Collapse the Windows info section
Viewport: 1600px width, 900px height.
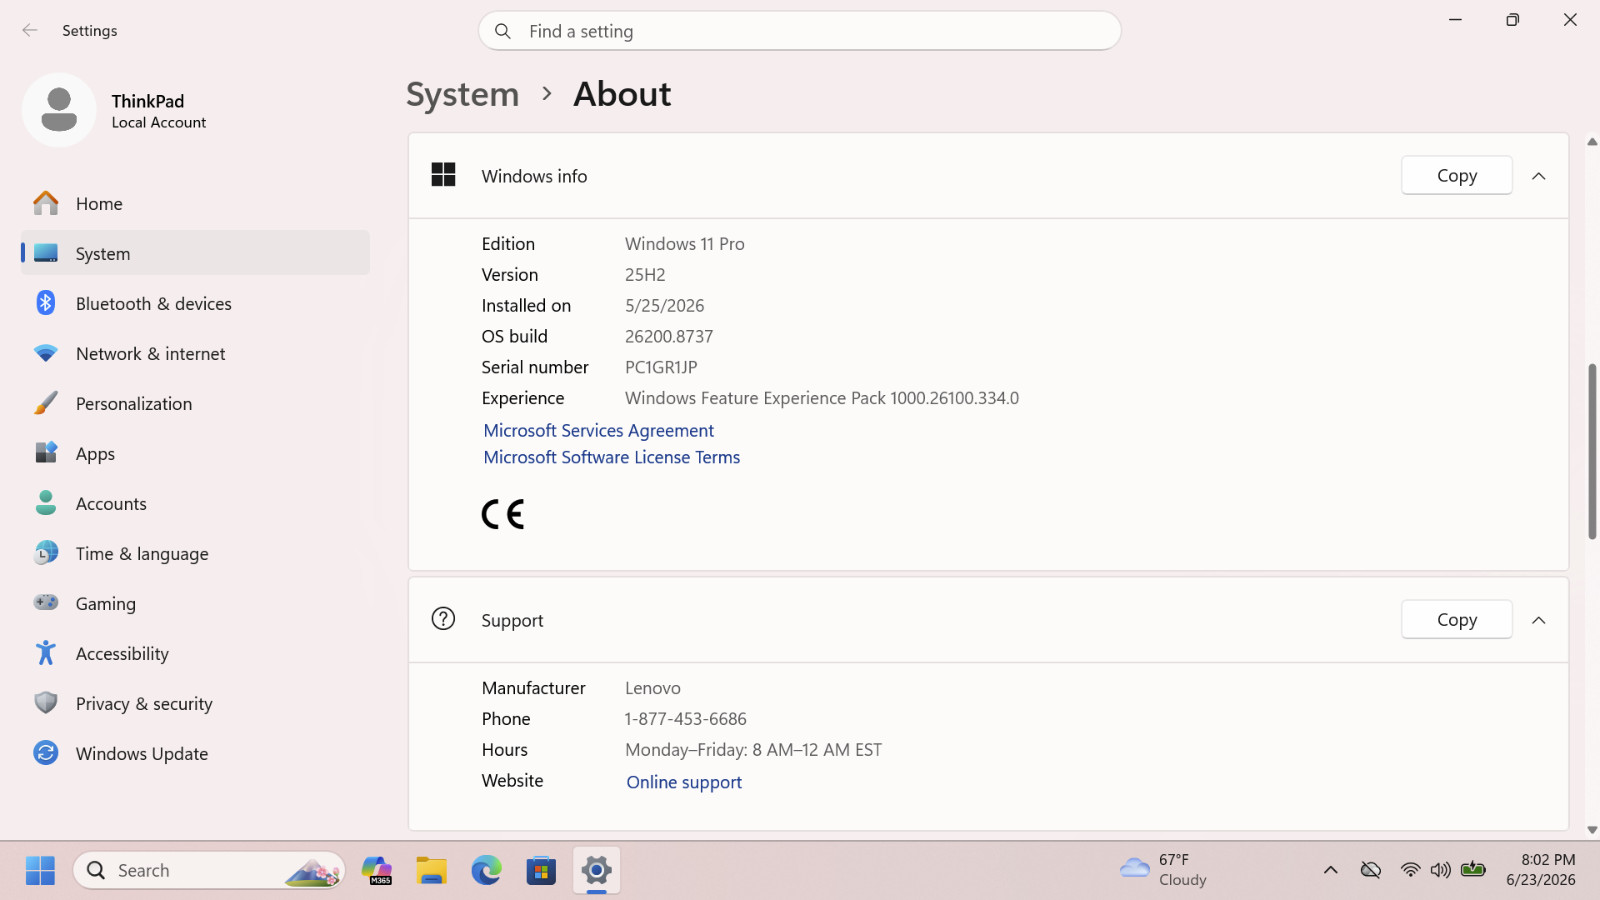(1538, 176)
